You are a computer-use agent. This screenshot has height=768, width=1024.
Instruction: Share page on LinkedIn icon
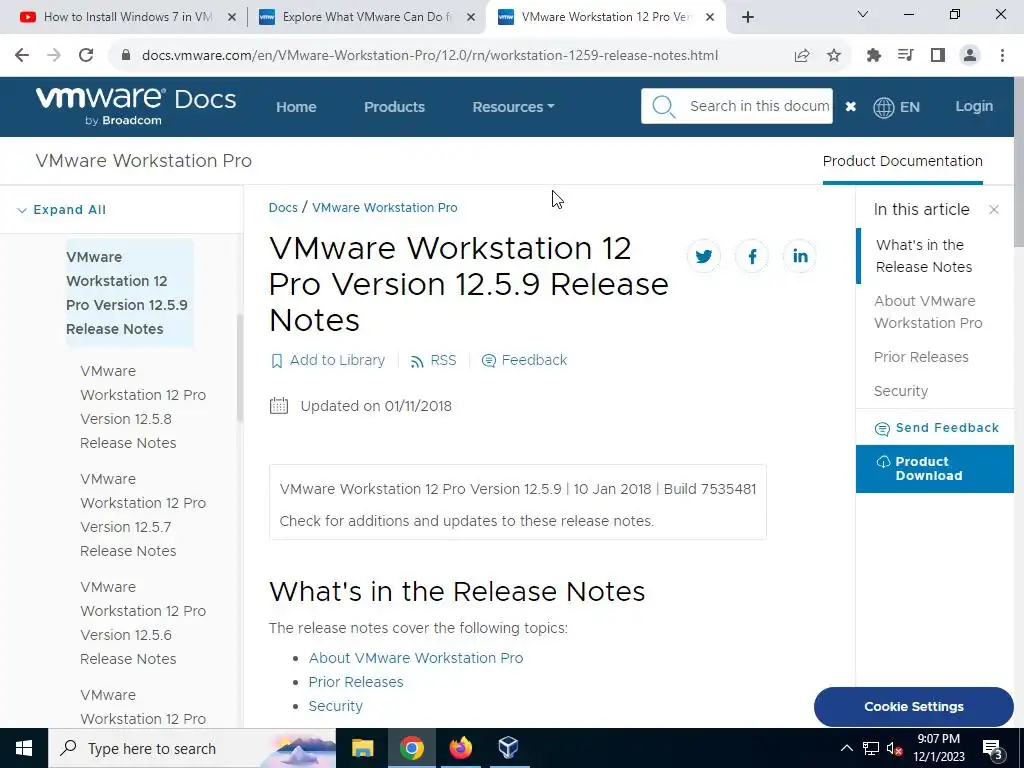800,256
